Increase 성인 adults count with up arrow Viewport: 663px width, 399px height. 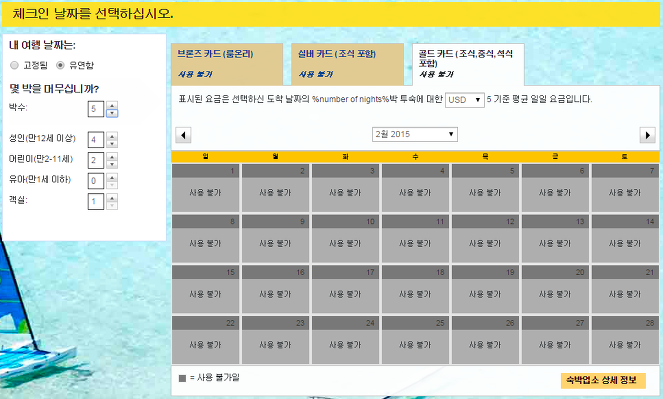pyautogui.click(x=112, y=136)
